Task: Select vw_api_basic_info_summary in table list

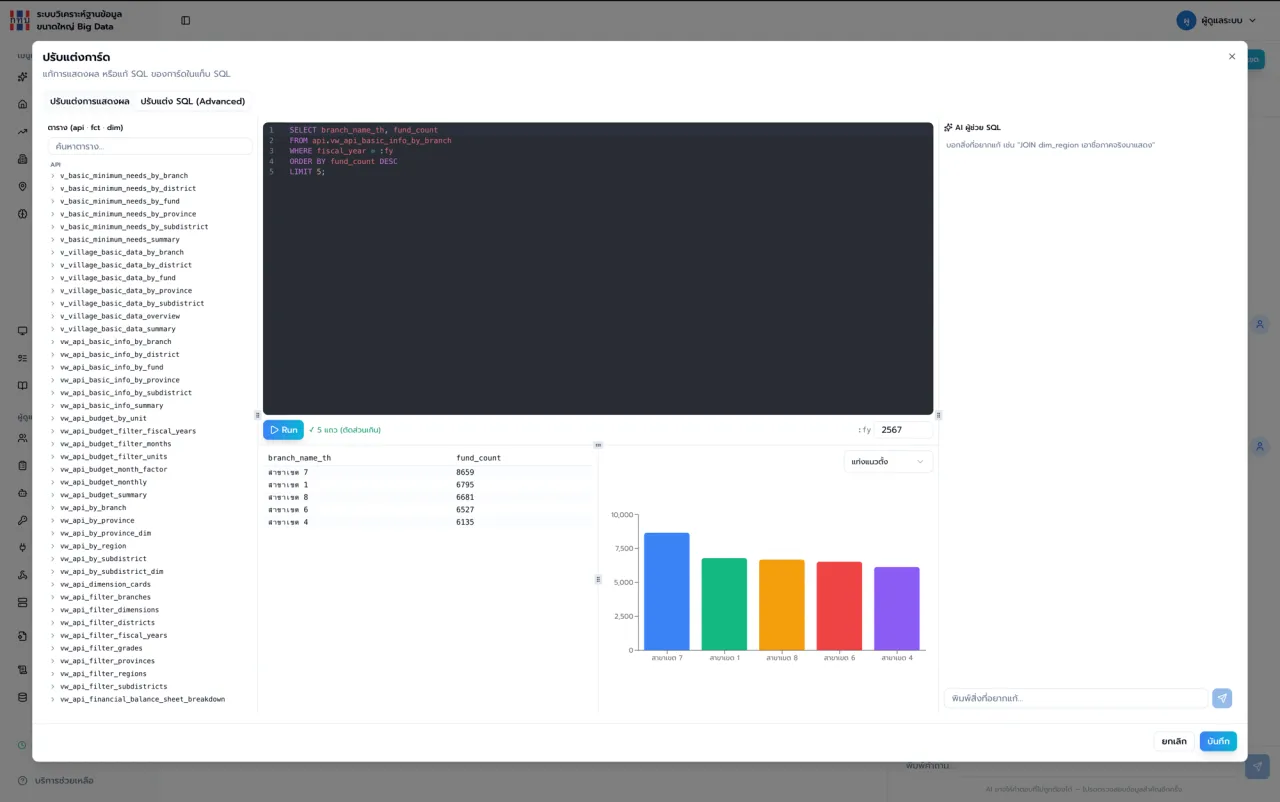Action: pos(111,406)
